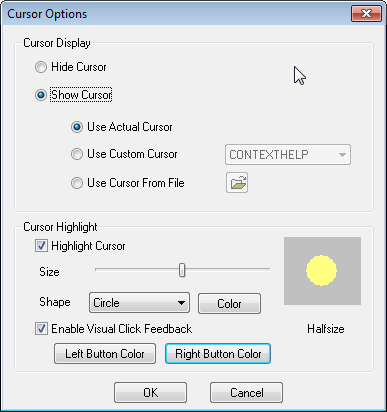Uncheck Enable Visual Click Feedback
This screenshot has height=412, width=387.
click(x=41, y=329)
